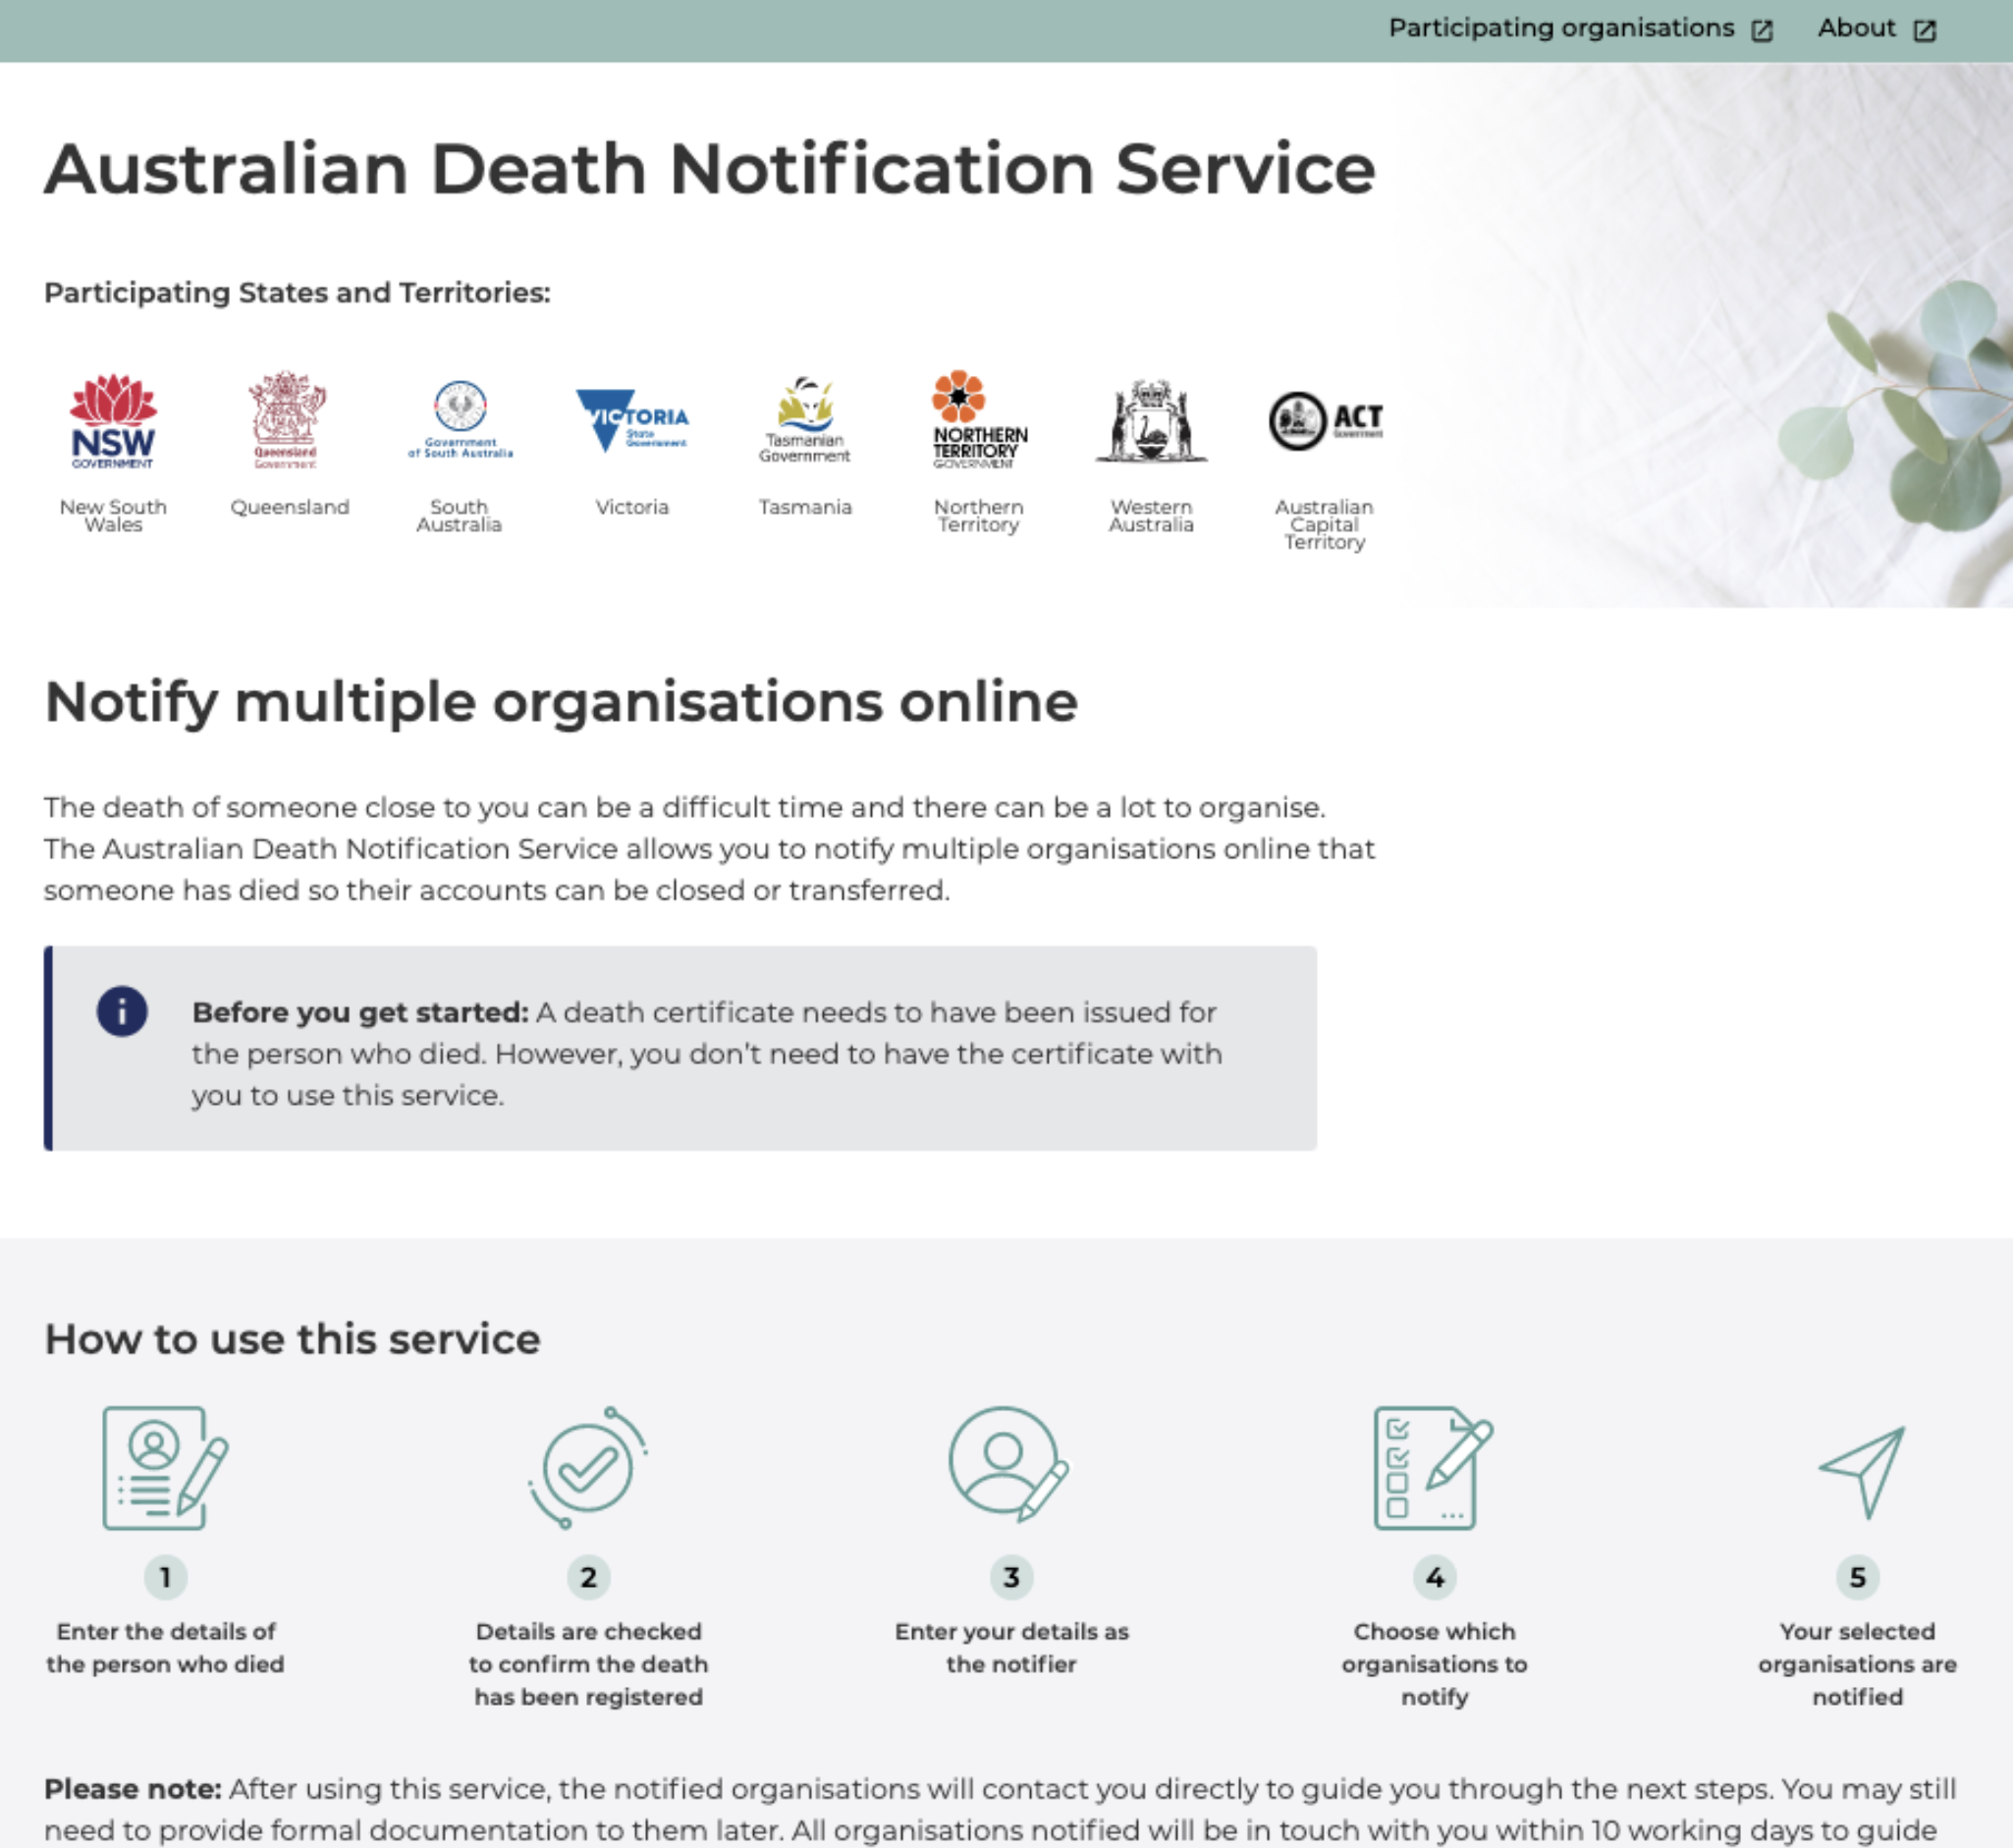Click the external-link icon beside Participating organisations

1762,30
